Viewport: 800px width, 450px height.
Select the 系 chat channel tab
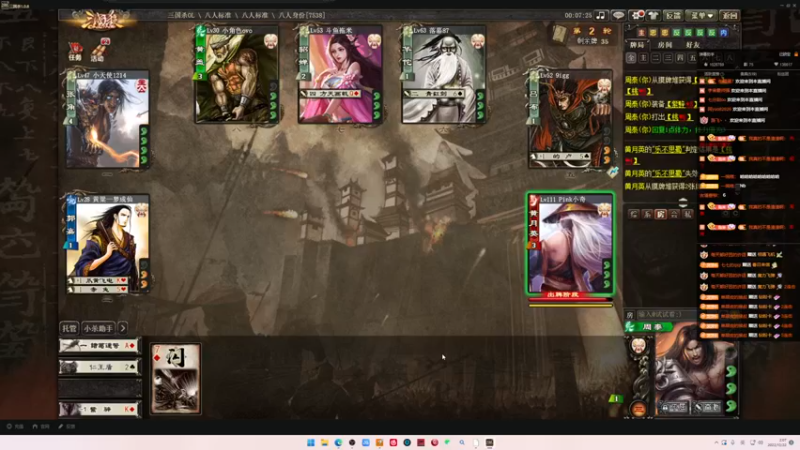pyautogui.click(x=647, y=214)
